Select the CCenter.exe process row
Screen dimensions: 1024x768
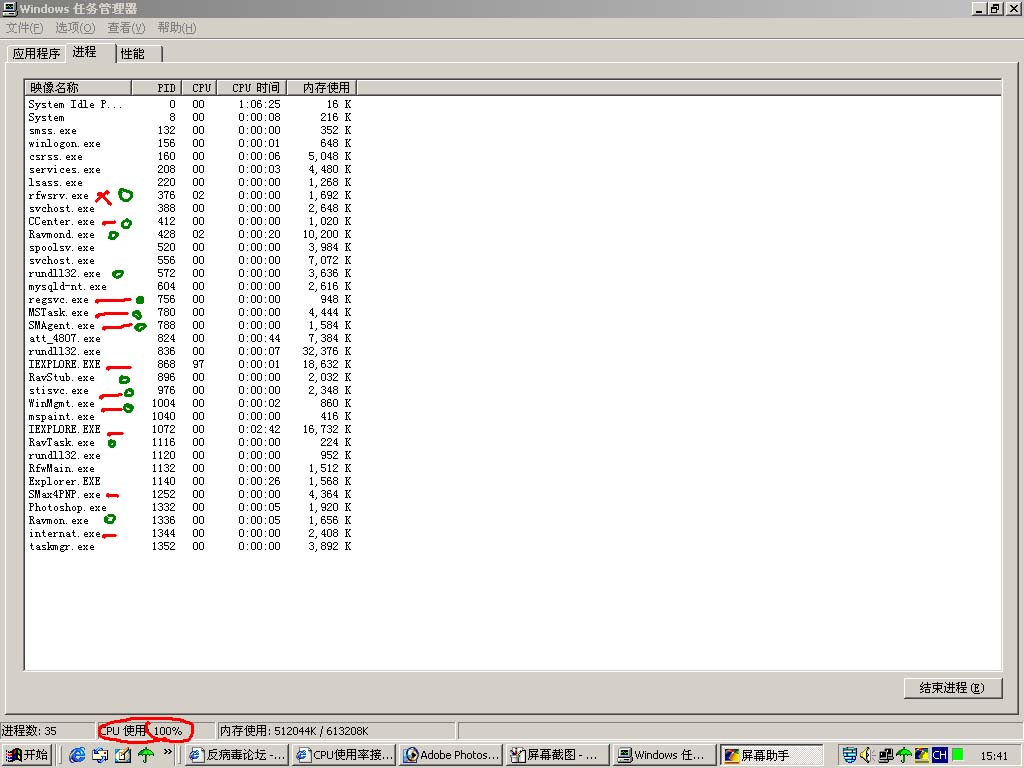[x=190, y=221]
